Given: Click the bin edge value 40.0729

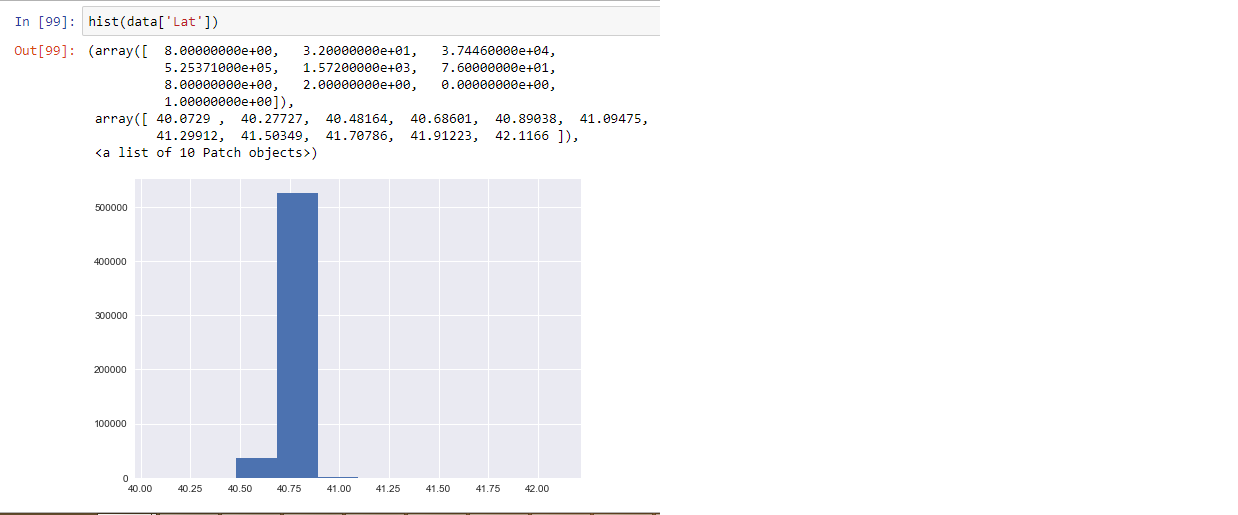Looking at the screenshot, I should (187, 119).
